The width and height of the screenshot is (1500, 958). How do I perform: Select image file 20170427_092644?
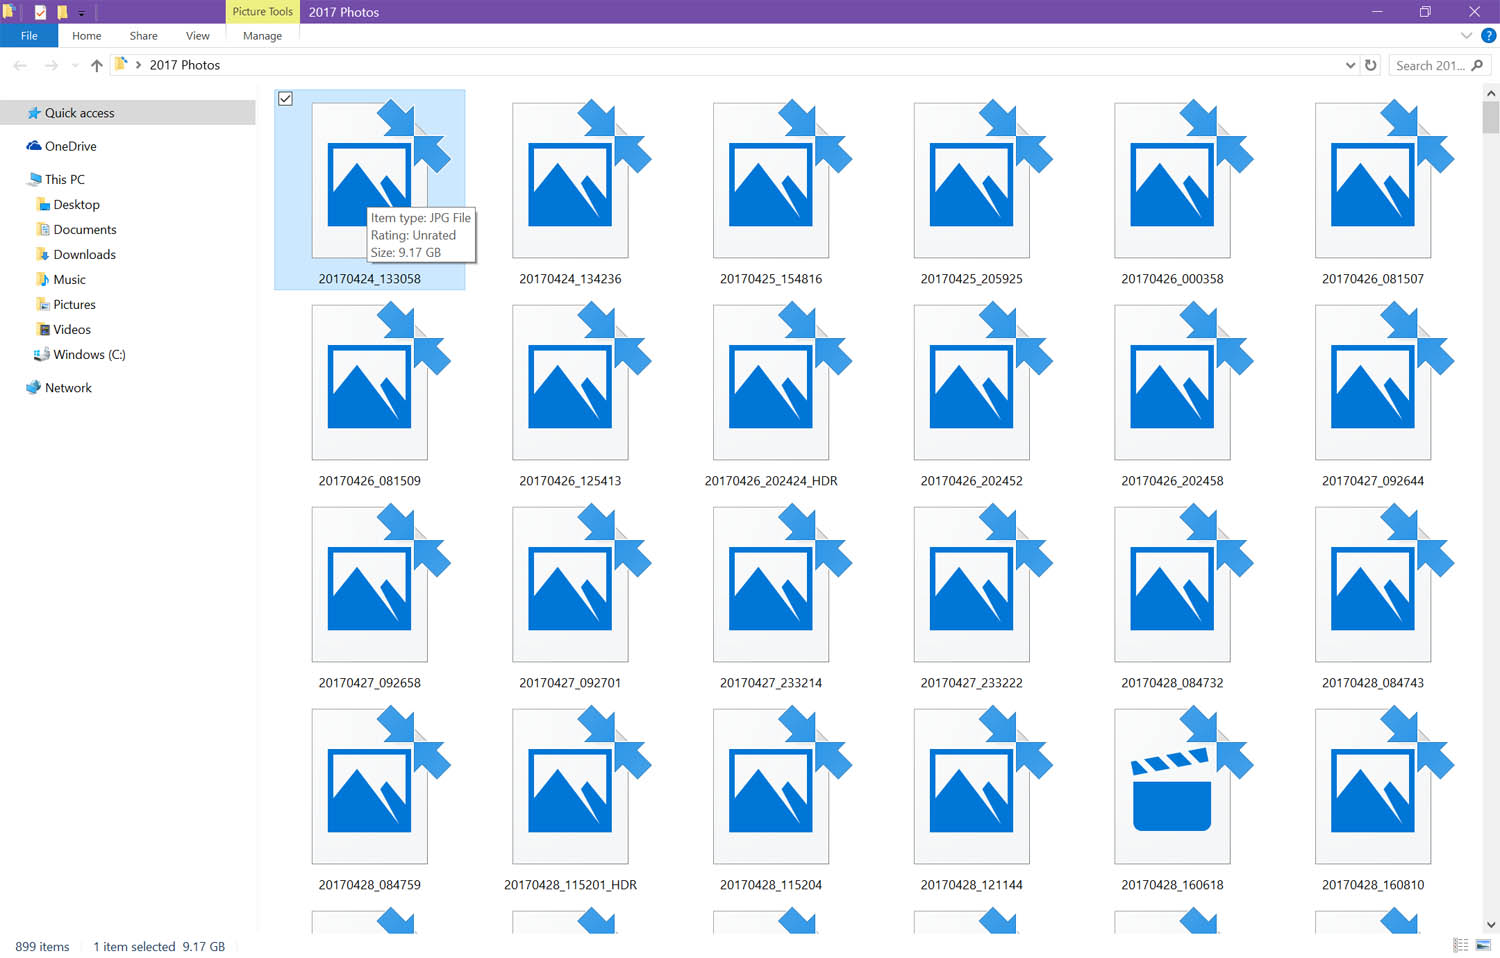click(x=1373, y=392)
